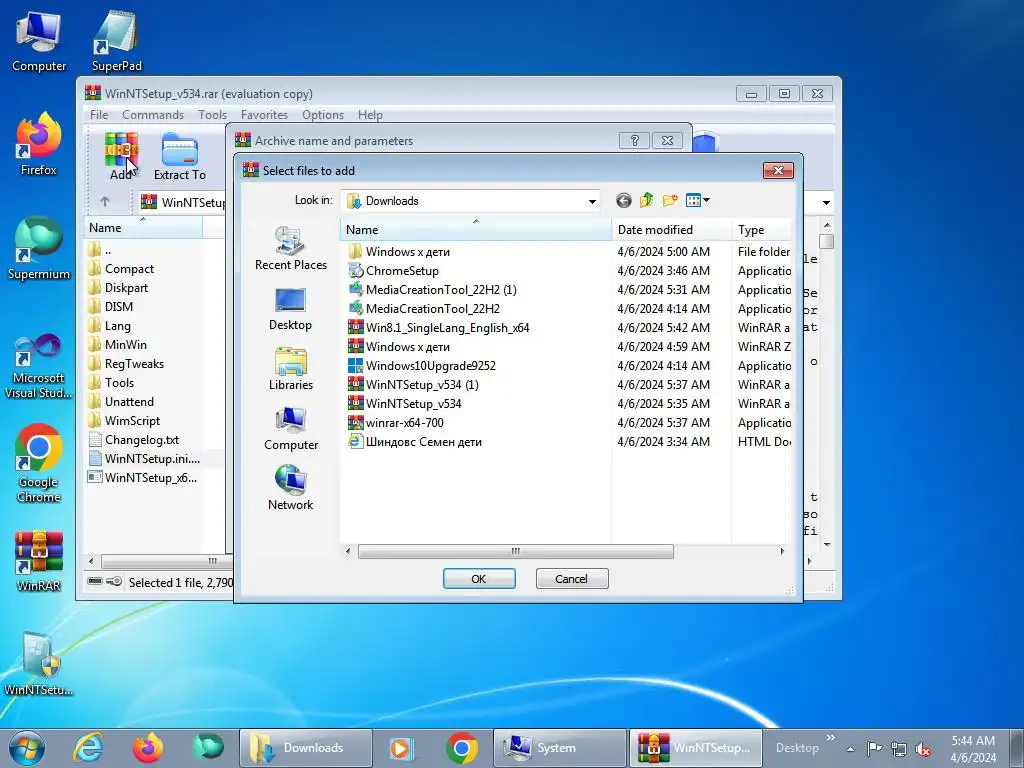Screen dimensions: 1024x768
Task: Click Cancel in Select files dialog
Action: [x=571, y=579]
